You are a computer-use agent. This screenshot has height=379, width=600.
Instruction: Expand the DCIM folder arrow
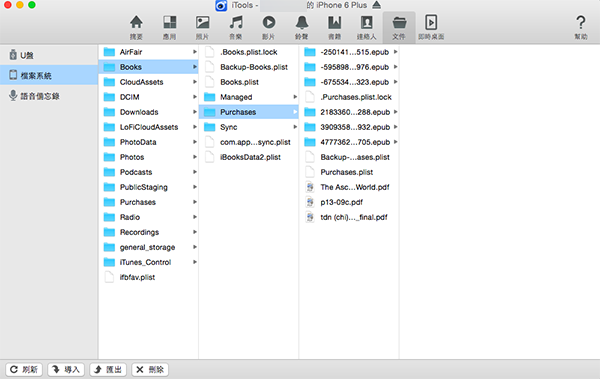[x=195, y=97]
